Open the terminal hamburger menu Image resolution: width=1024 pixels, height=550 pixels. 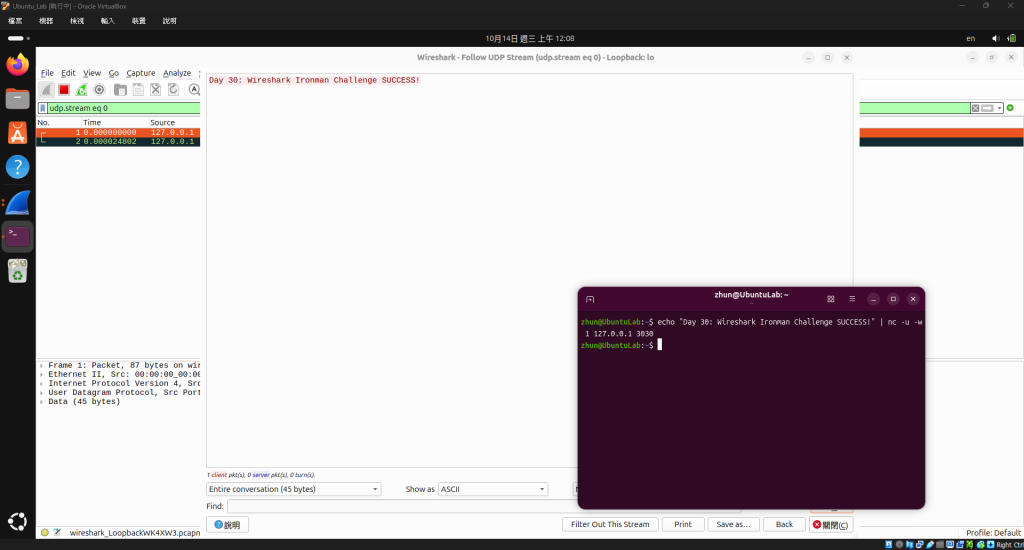[x=852, y=299]
